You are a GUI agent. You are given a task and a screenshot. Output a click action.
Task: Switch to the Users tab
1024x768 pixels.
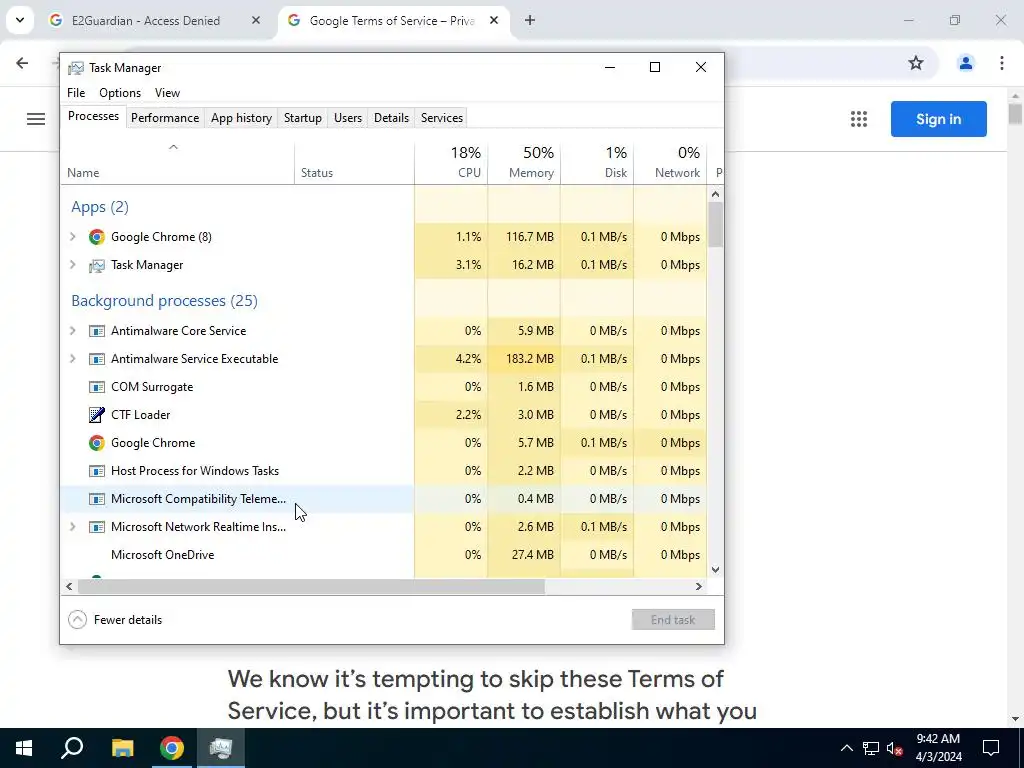click(x=347, y=118)
